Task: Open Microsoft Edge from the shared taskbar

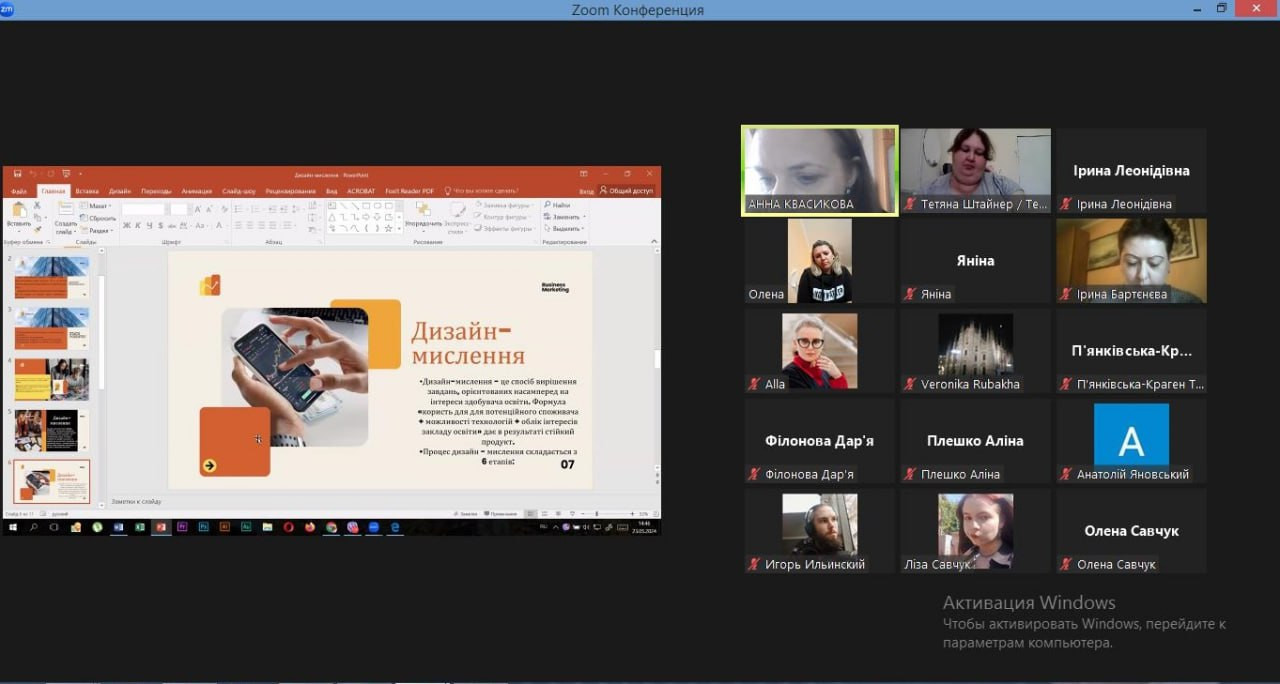Action: tap(395, 527)
